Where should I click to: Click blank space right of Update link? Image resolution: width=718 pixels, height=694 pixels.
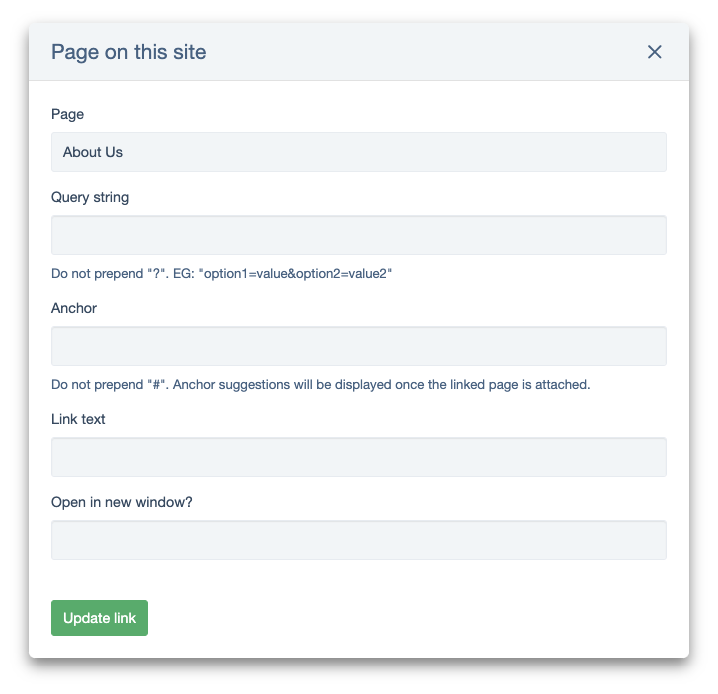pyautogui.click(x=400, y=618)
